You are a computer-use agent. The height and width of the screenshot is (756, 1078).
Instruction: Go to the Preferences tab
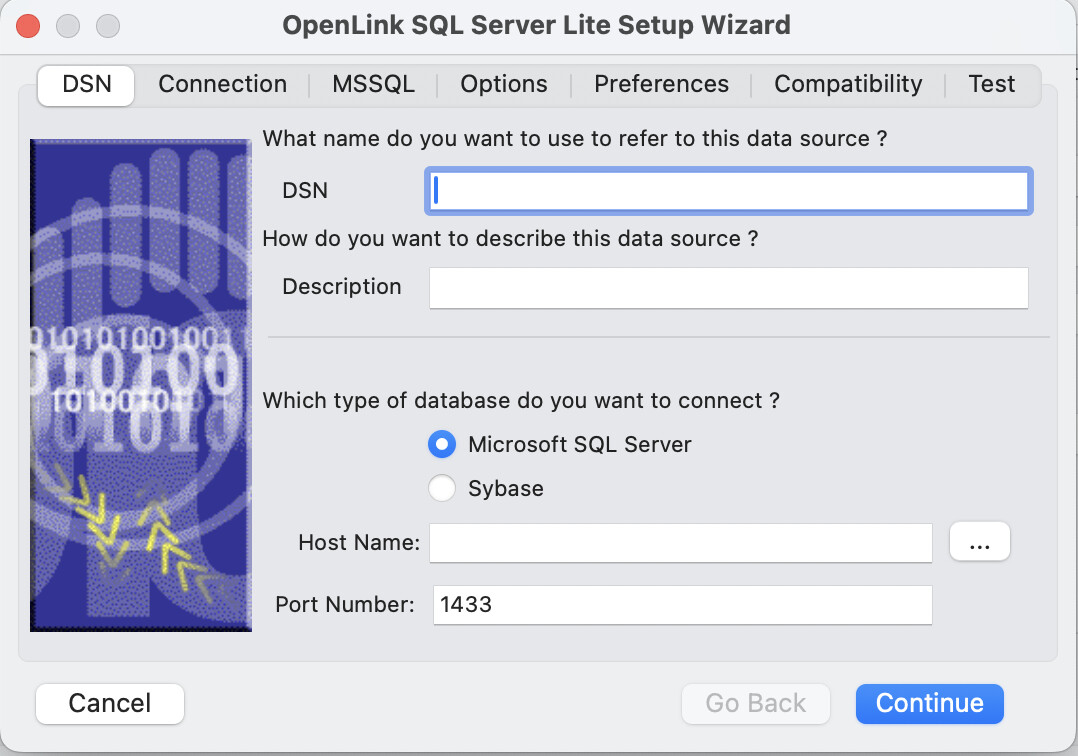(661, 84)
